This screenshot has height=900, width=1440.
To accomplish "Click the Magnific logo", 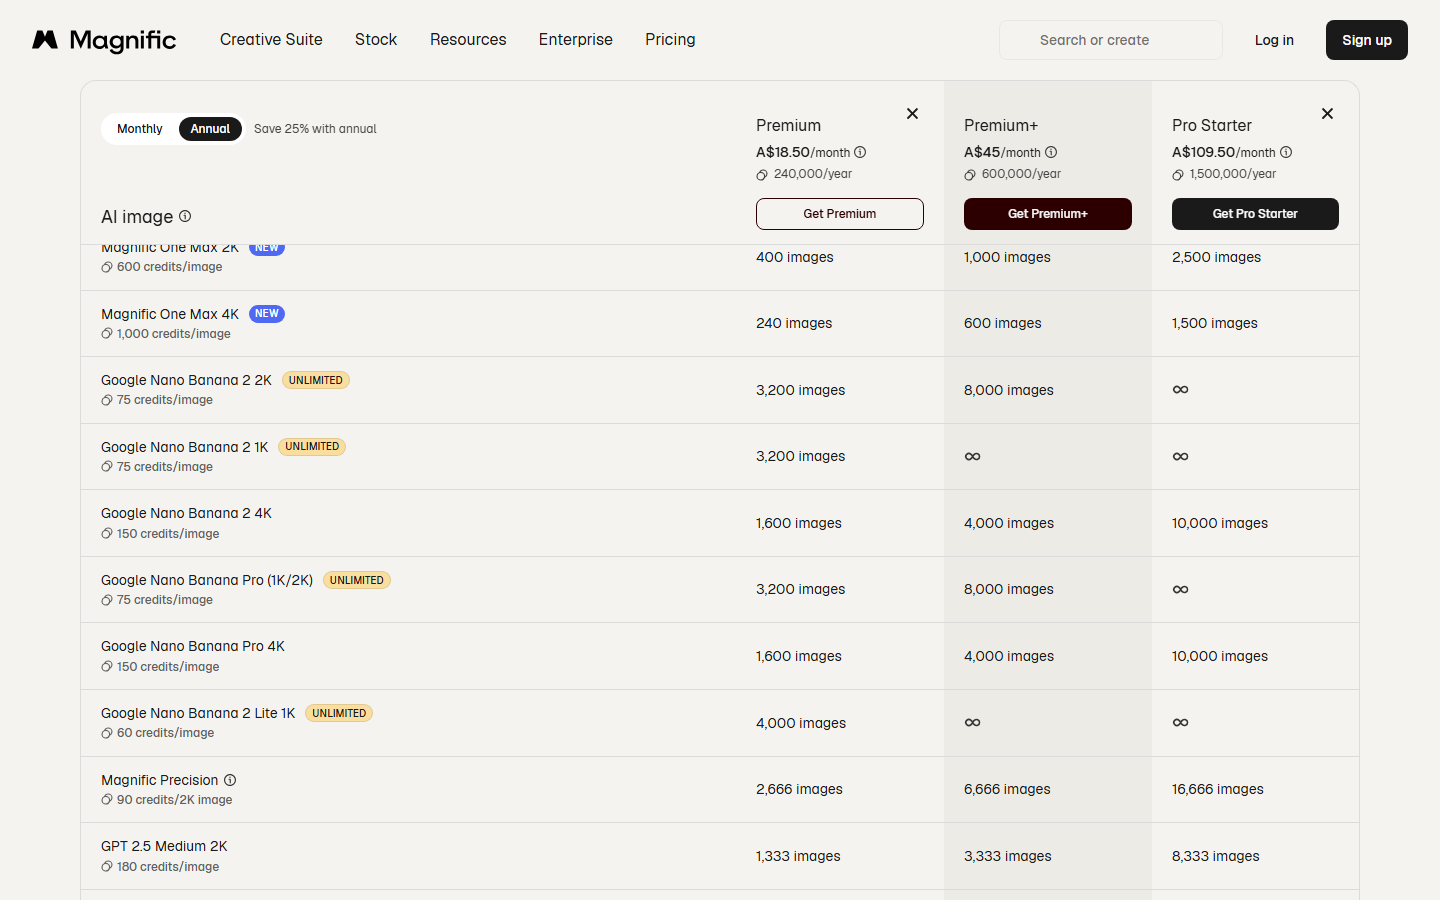I will click(104, 40).
